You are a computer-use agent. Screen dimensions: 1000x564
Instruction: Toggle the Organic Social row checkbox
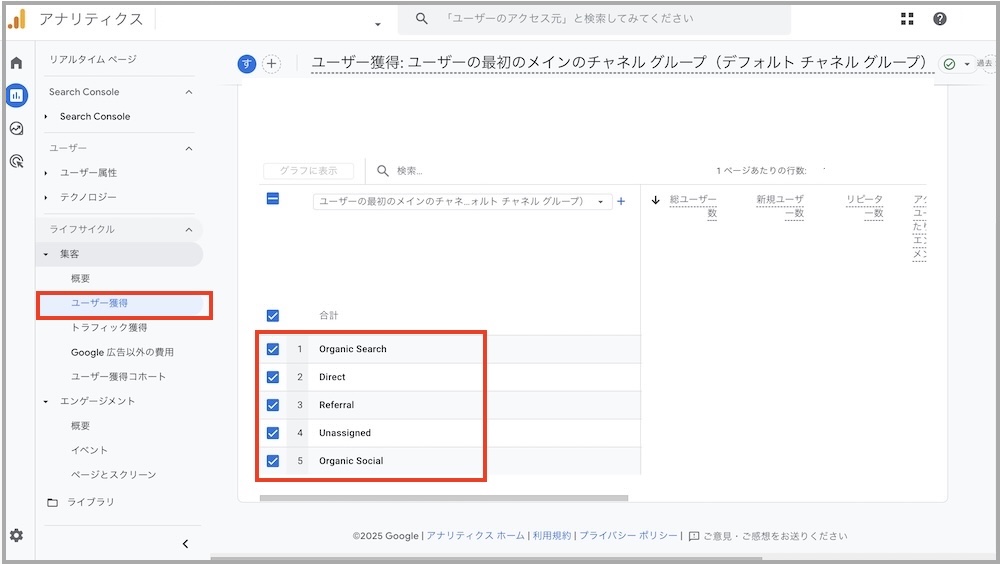[x=273, y=461]
